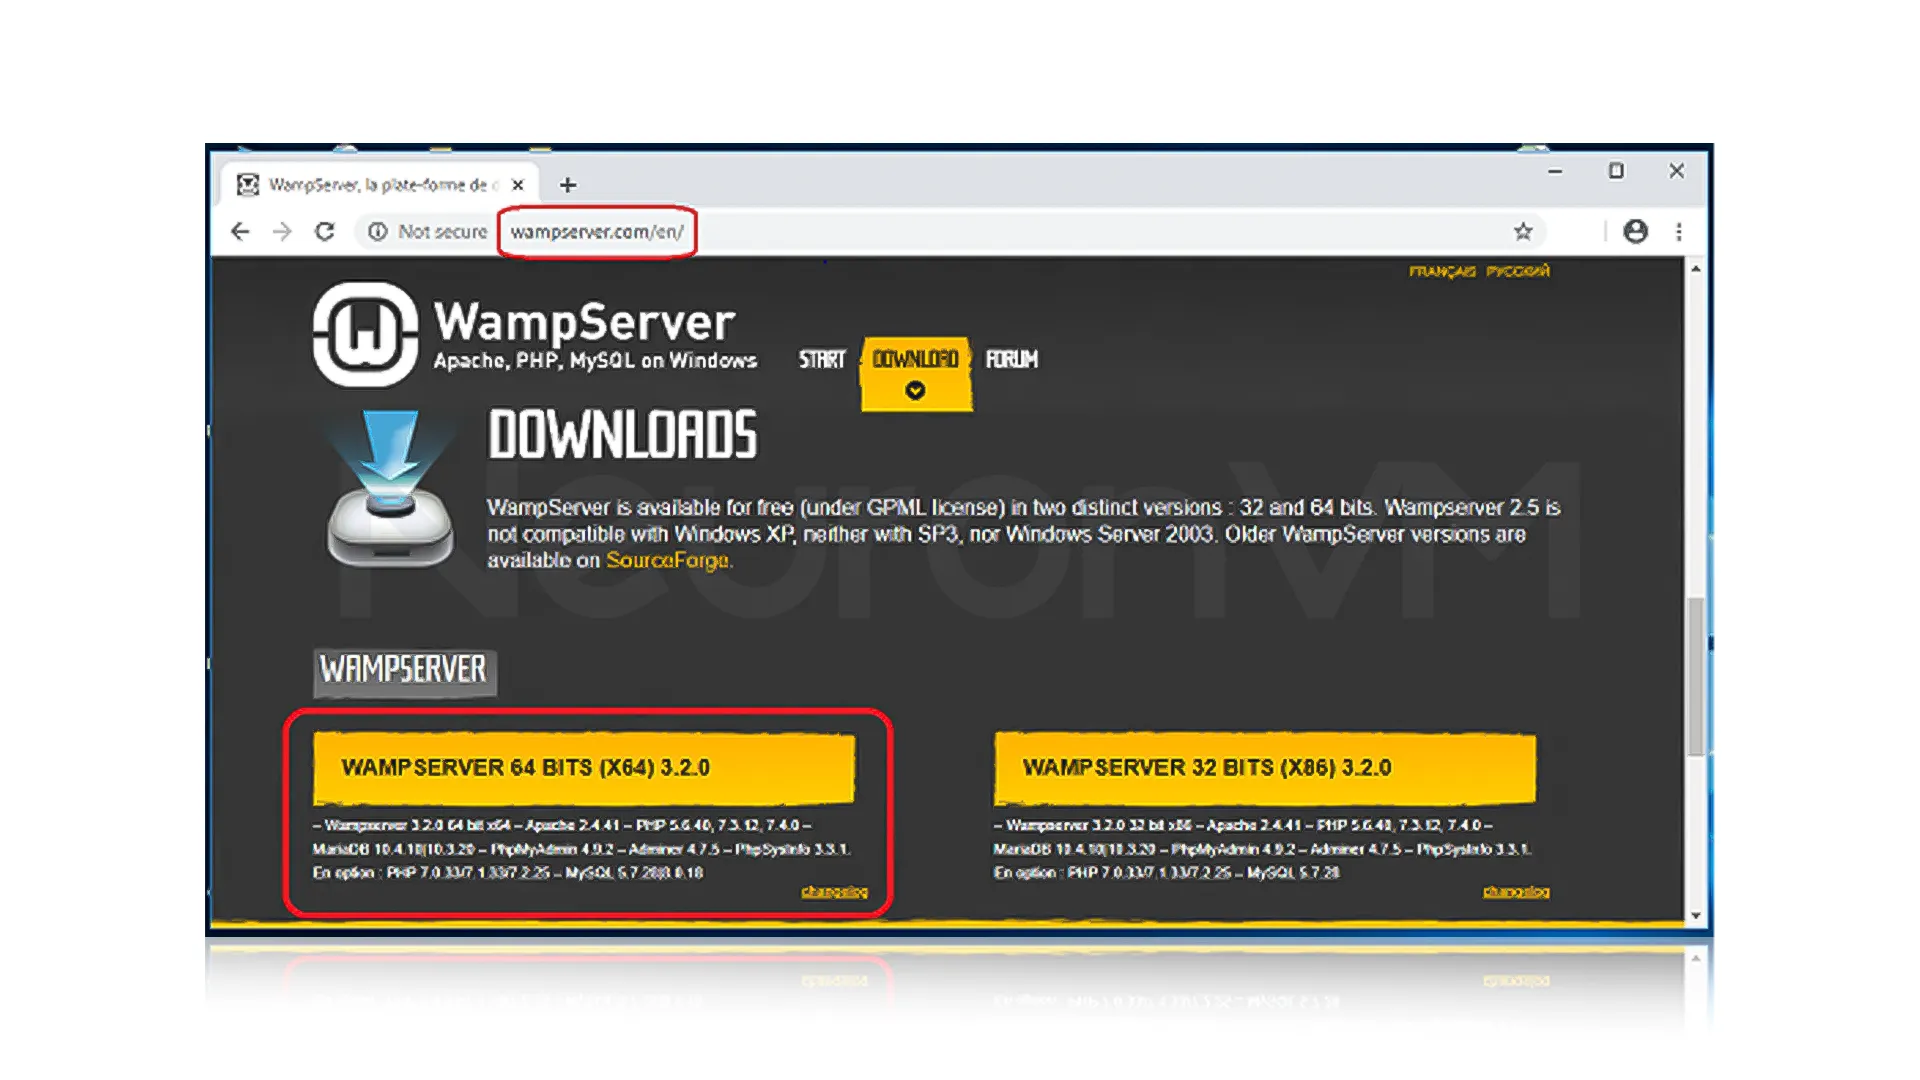Expand the DOWNLOAD dropdown chevron
1920x1080 pixels.
[915, 391]
